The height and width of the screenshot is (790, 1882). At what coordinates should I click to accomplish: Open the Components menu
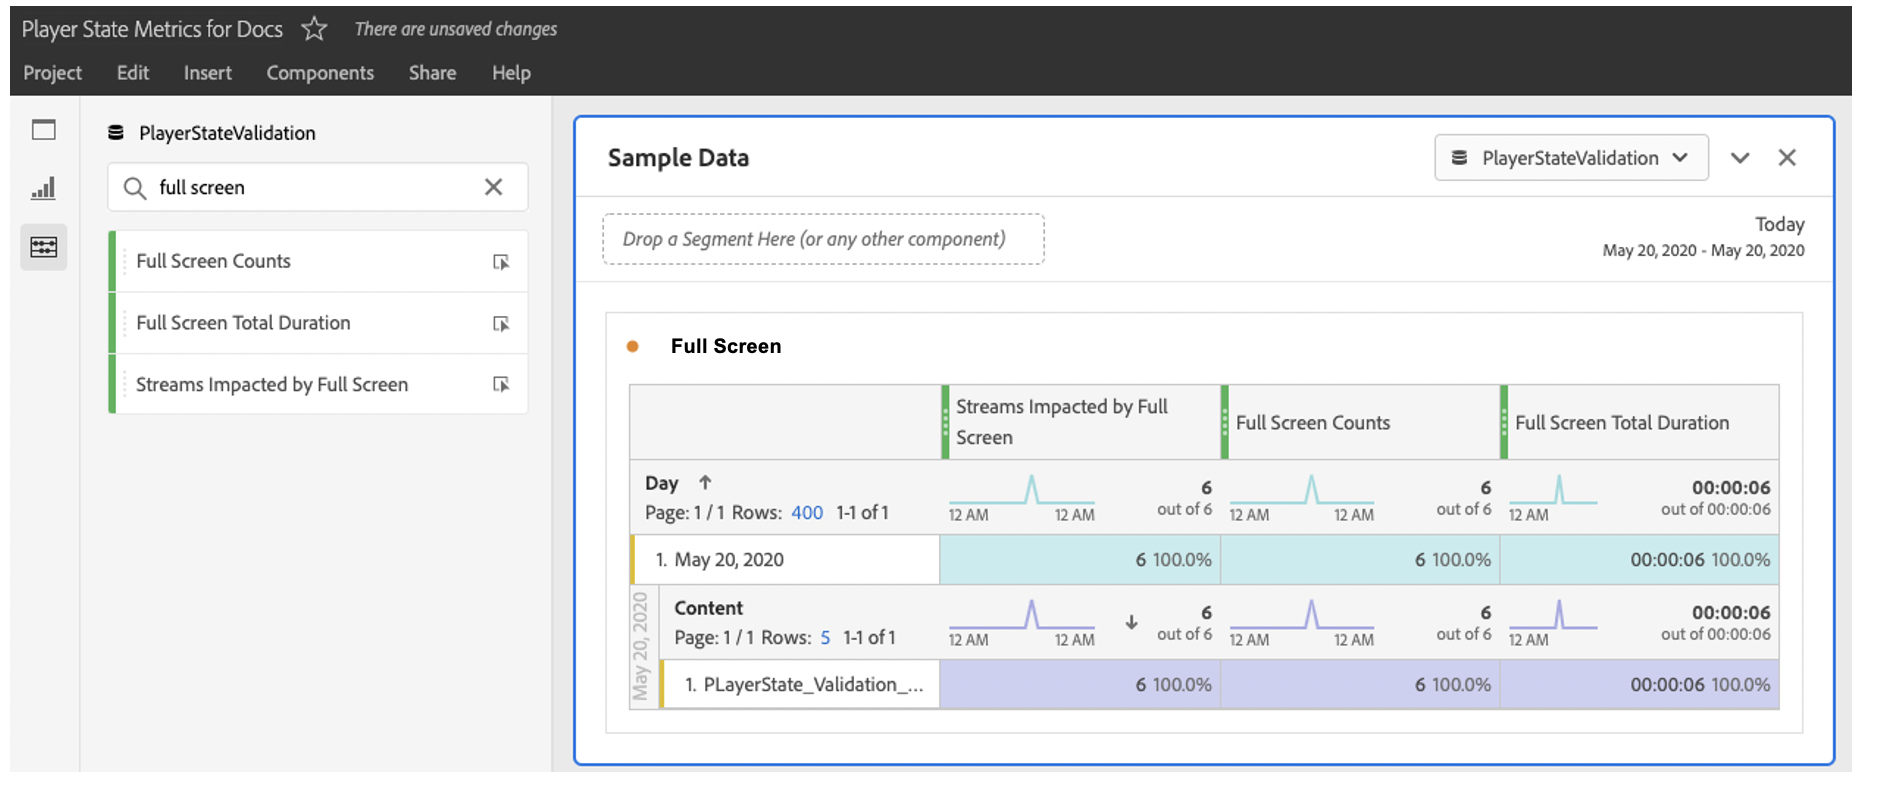click(320, 73)
